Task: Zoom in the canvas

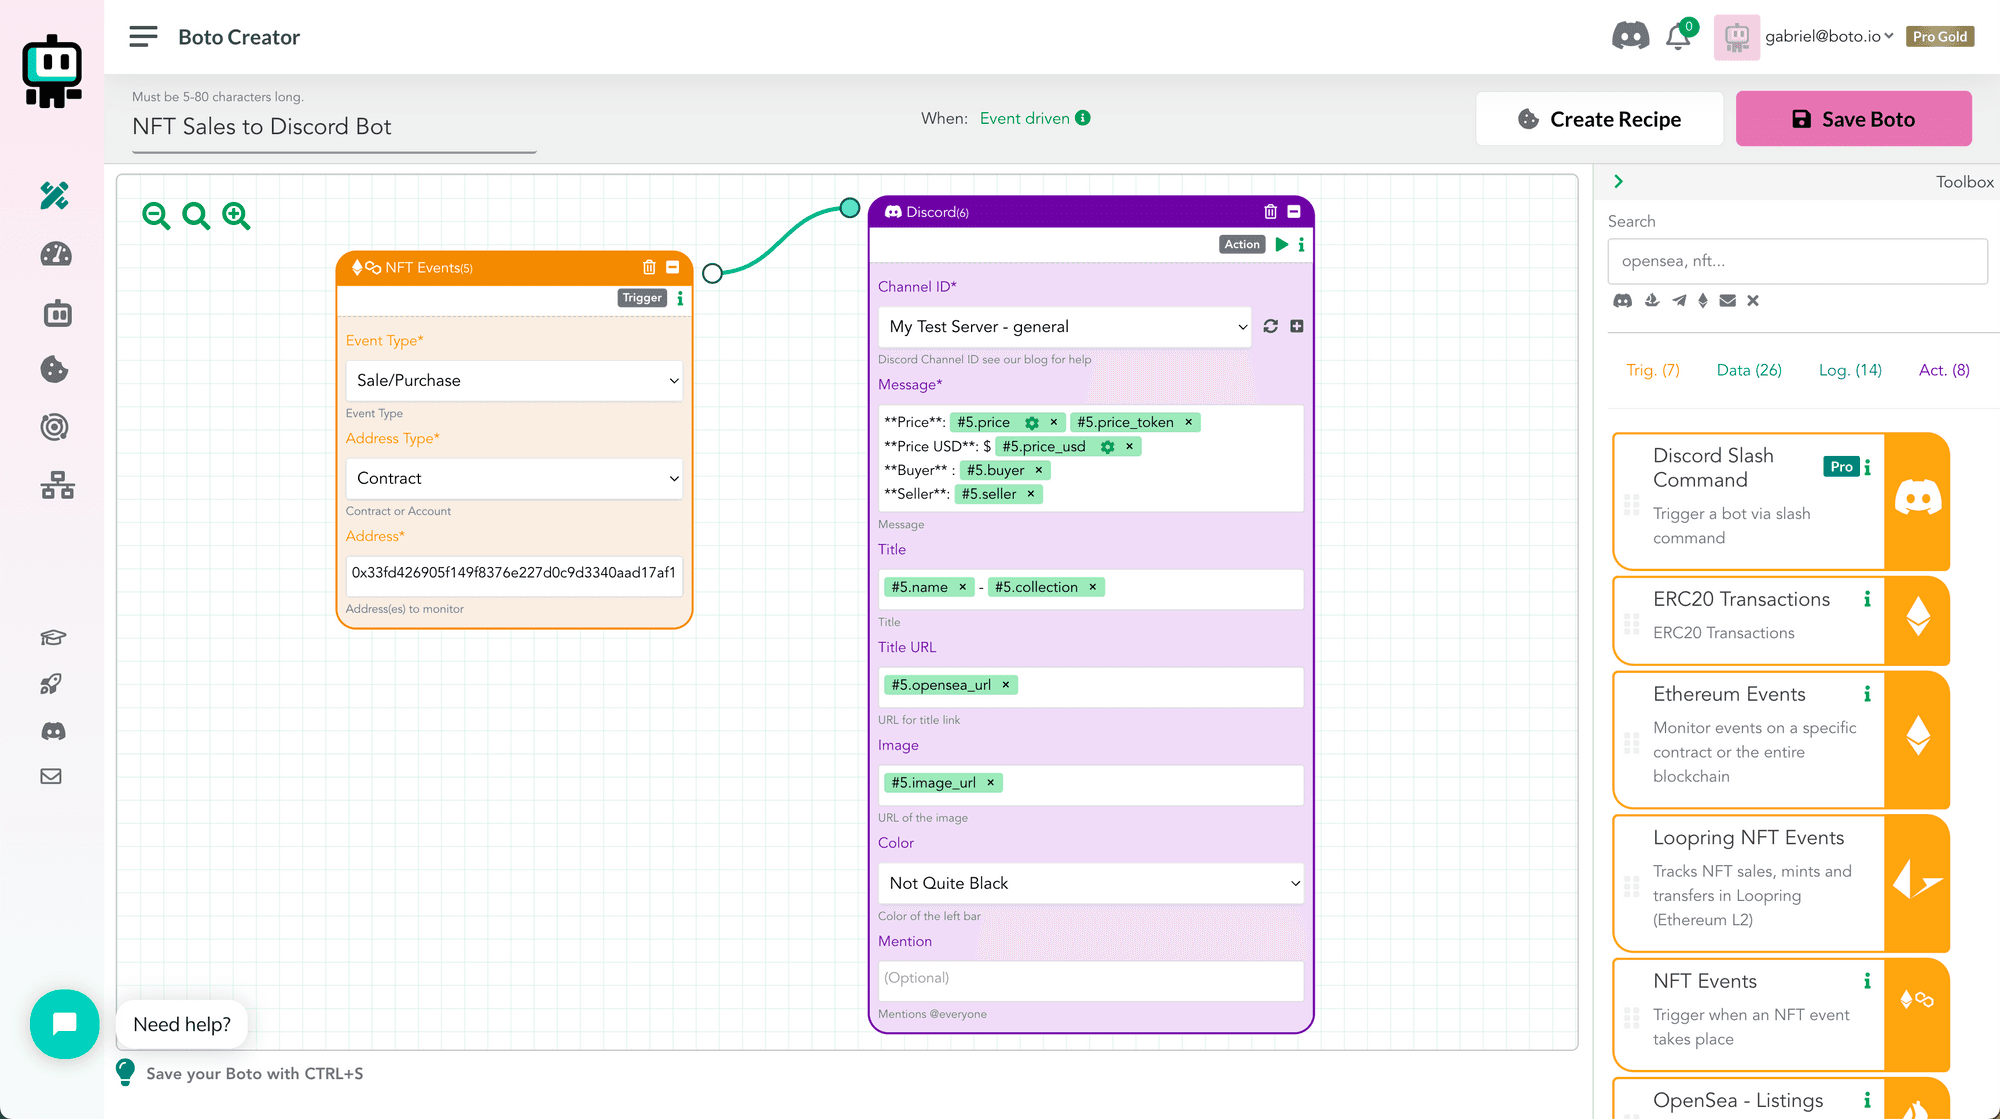Action: (236, 216)
